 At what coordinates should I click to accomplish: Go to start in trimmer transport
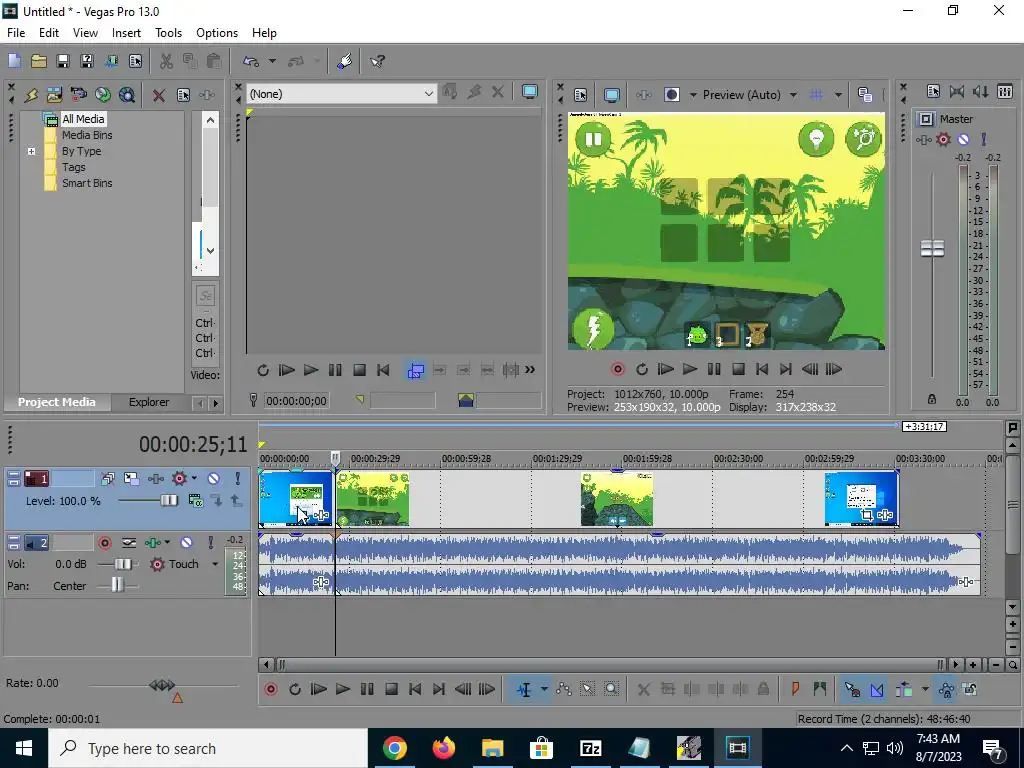pos(383,370)
